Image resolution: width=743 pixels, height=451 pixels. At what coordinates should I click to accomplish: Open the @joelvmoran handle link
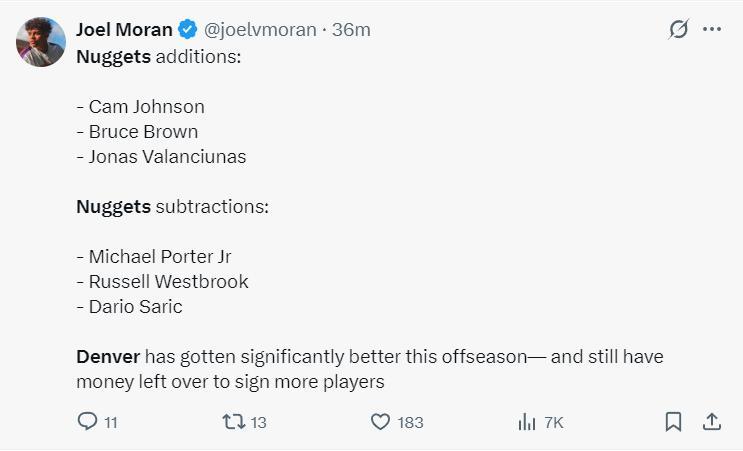tap(259, 29)
